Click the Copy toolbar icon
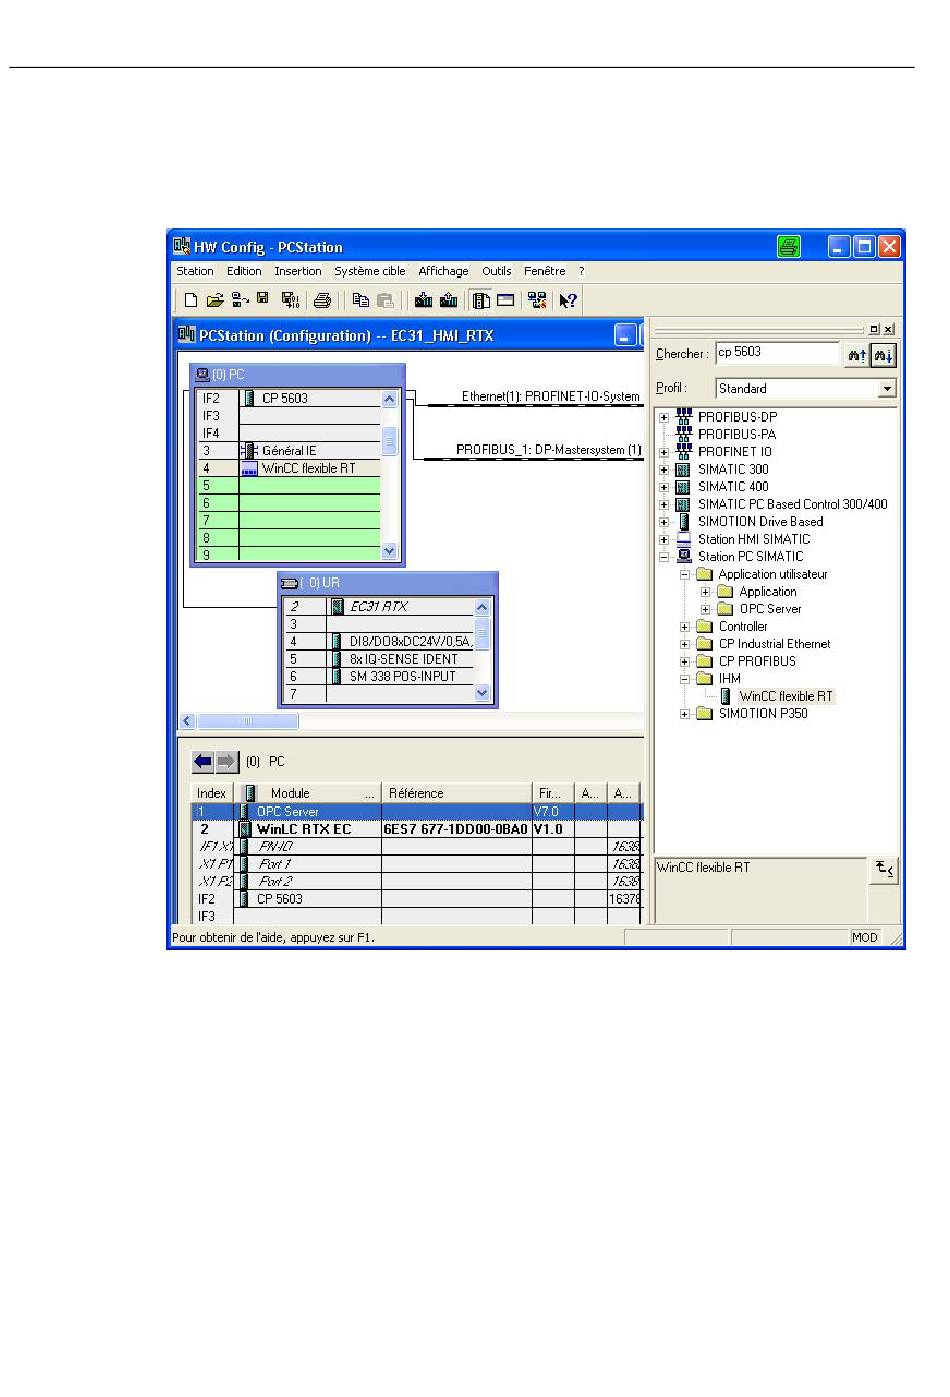The height and width of the screenshot is (1397, 950). pyautogui.click(x=361, y=300)
